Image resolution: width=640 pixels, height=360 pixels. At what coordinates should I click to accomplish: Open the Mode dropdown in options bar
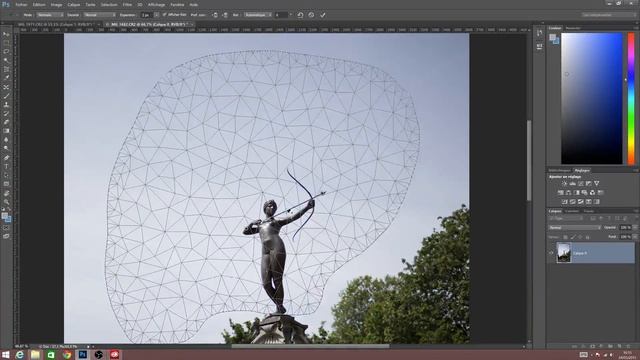[x=50, y=15]
